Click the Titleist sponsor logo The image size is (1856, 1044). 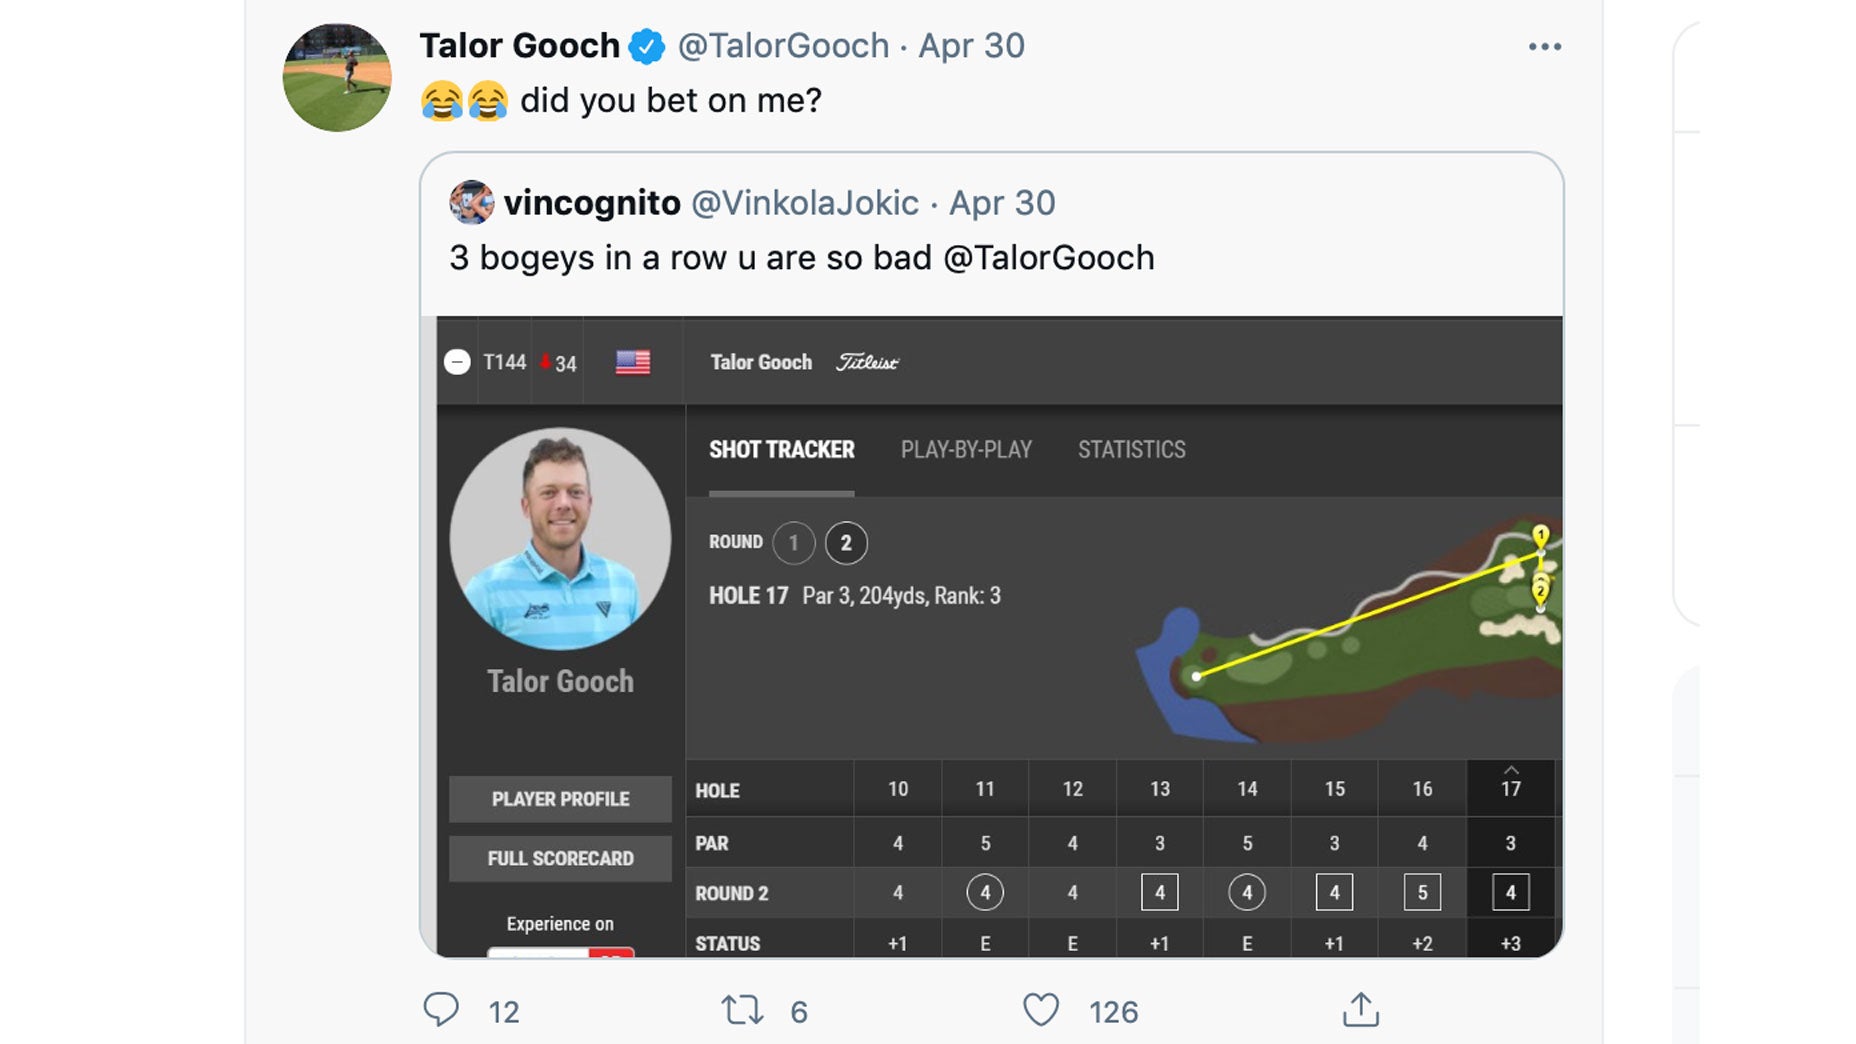pyautogui.click(x=867, y=362)
